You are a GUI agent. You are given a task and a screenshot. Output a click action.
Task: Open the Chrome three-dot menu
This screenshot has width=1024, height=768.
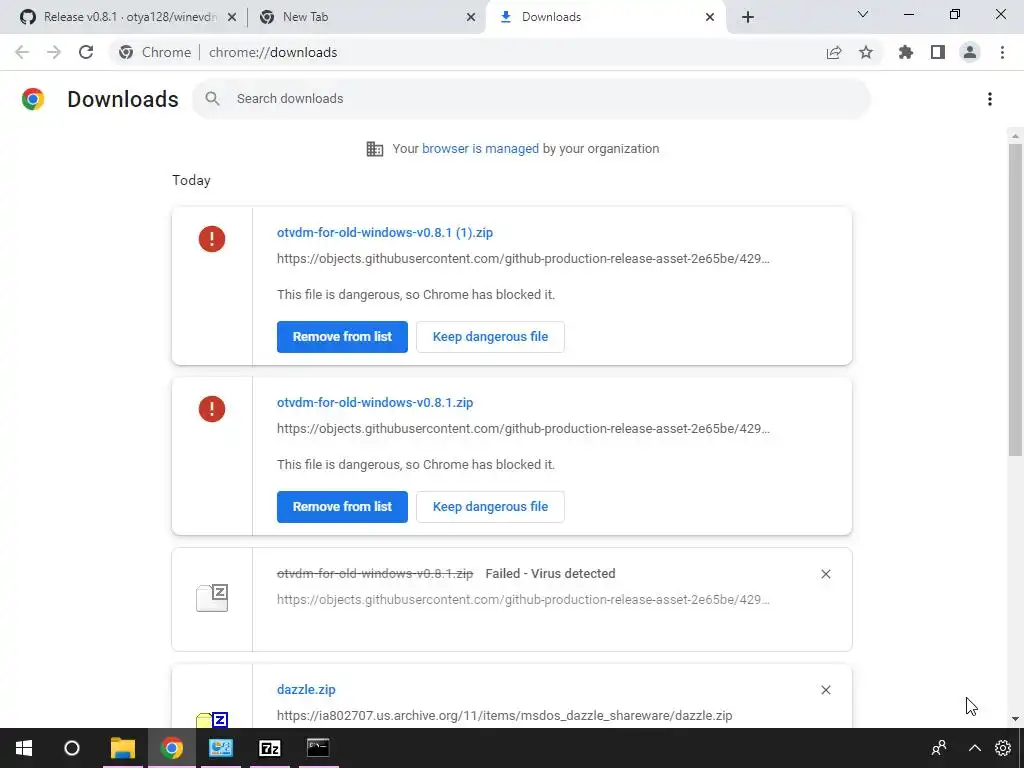pos(1002,52)
